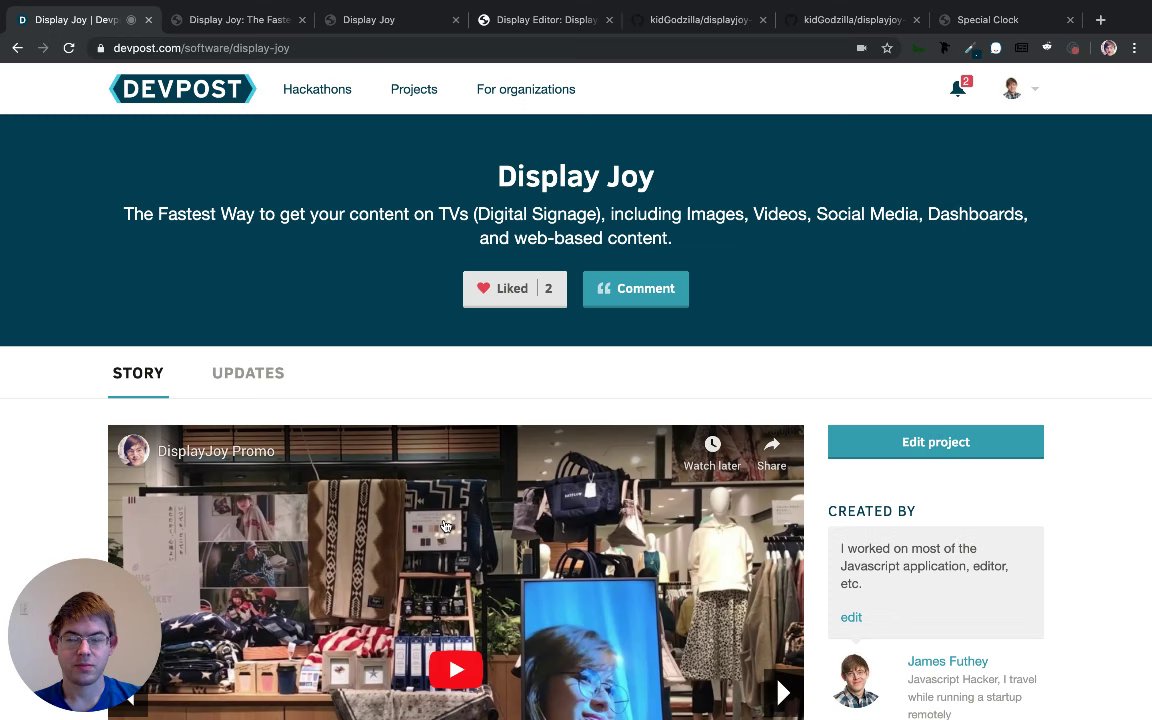Select the STORY tab
This screenshot has width=1152, height=720.
tap(138, 373)
